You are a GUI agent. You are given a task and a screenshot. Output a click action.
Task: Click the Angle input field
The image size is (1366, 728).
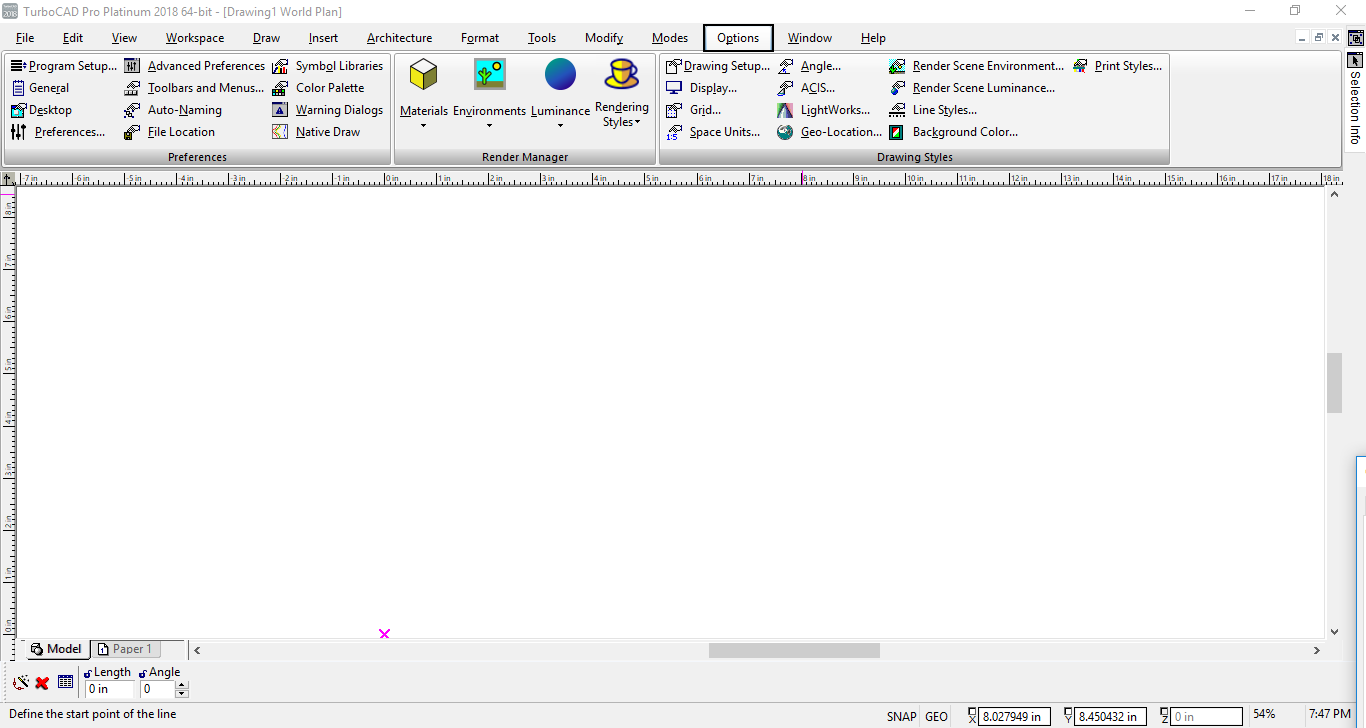tap(157, 689)
